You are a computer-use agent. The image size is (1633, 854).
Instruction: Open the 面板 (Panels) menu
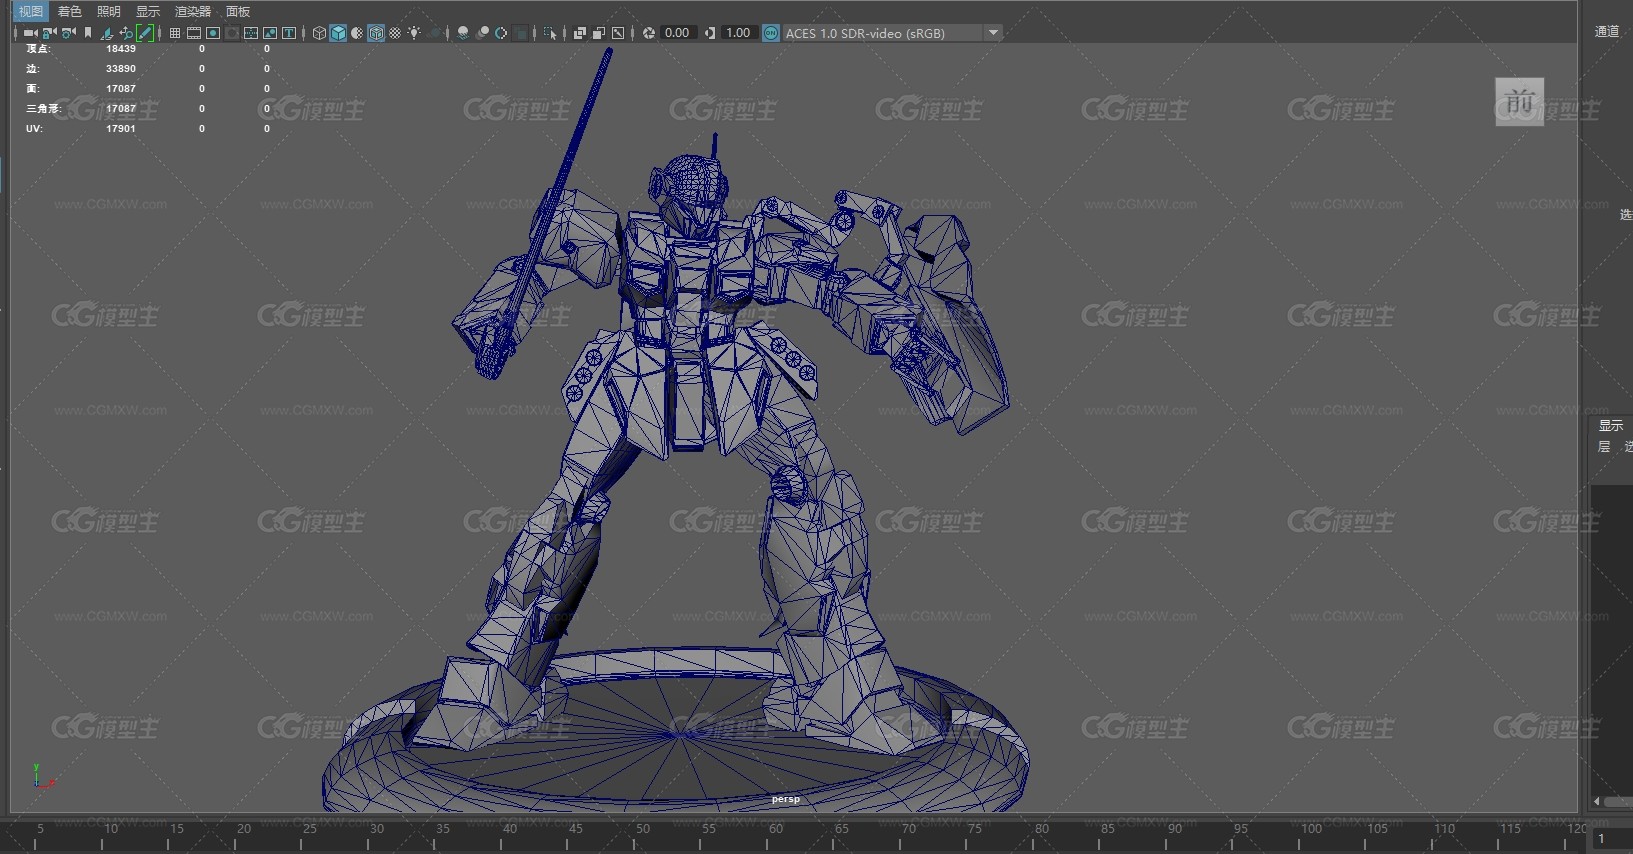[x=238, y=11]
